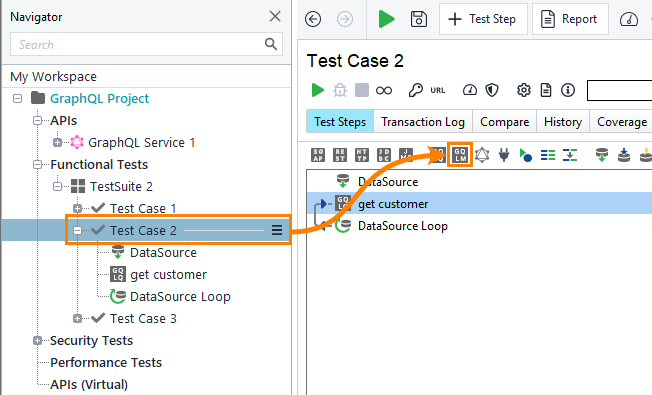Expand the Security Tests node

tap(37, 341)
